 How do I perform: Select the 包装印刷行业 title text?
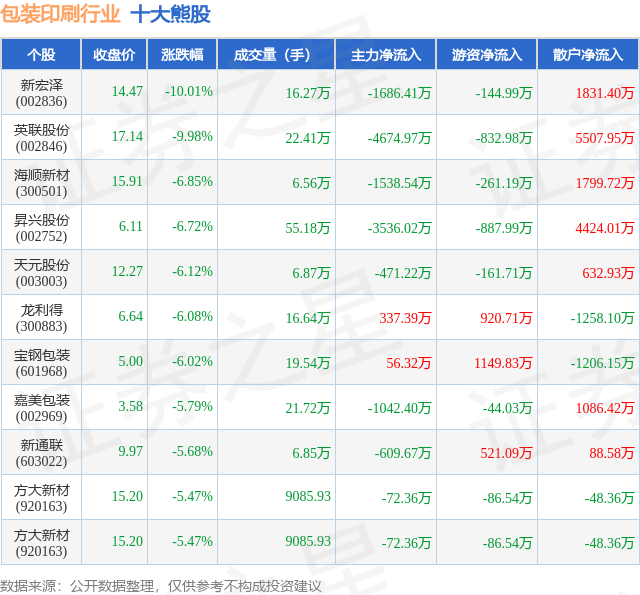pyautogui.click(x=60, y=14)
